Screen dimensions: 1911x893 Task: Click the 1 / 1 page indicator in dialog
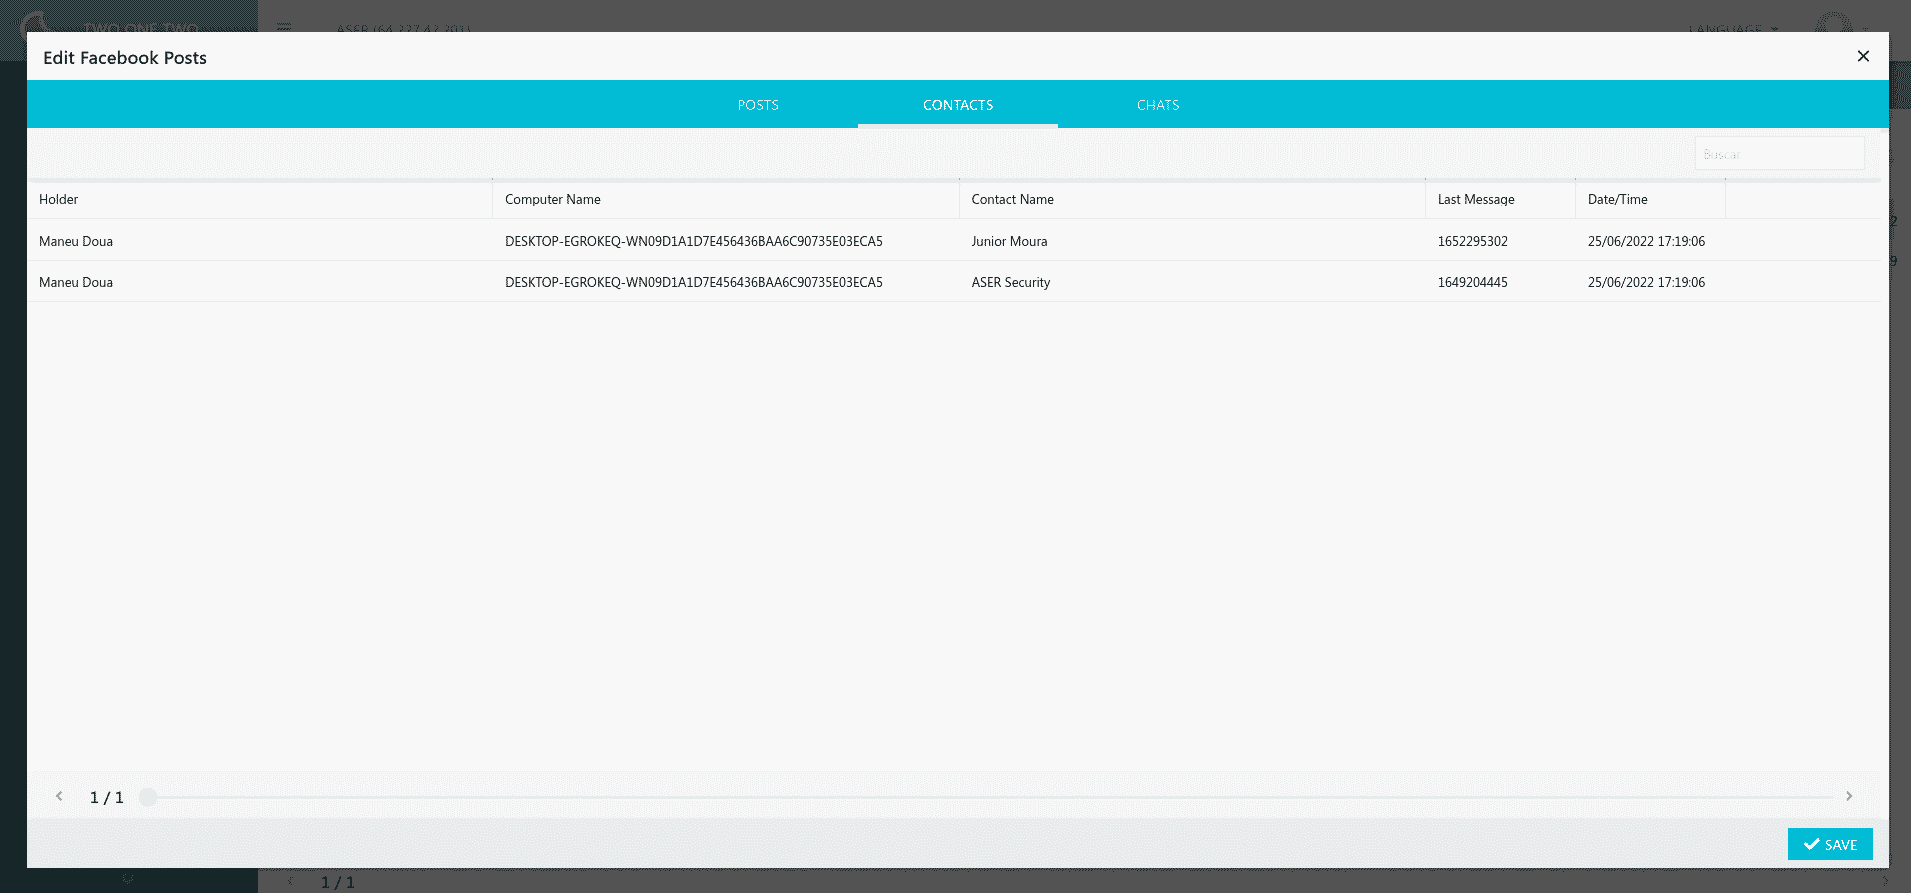click(107, 797)
